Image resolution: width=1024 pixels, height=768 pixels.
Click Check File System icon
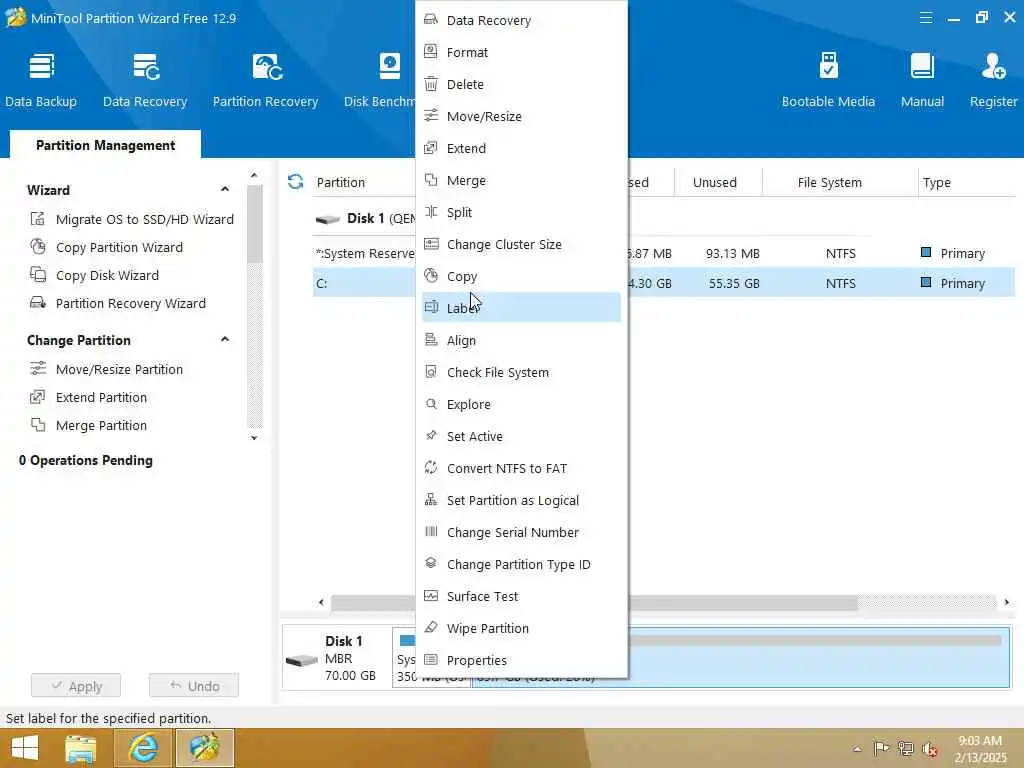(x=431, y=372)
